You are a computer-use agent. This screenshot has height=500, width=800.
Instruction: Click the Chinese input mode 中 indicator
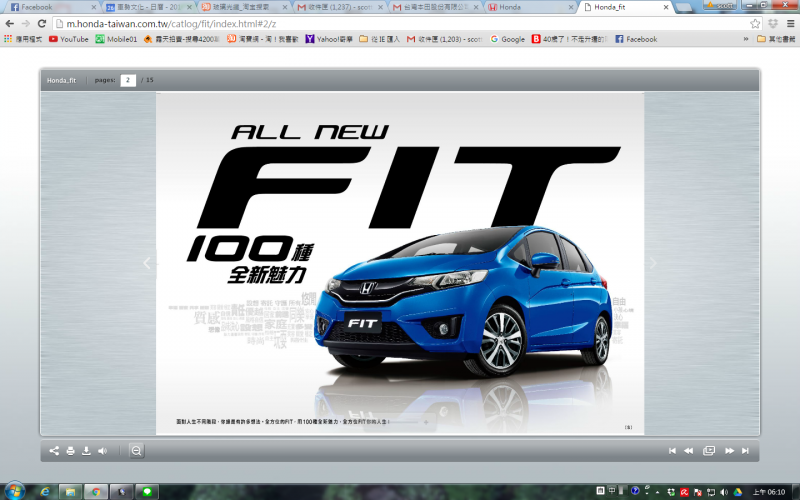pos(612,491)
